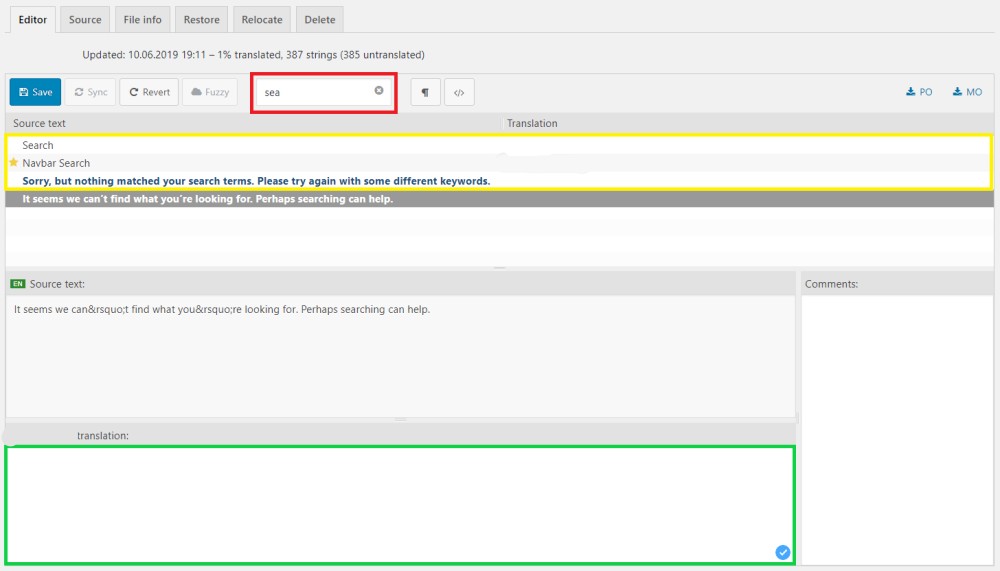Open the File info tab

143,19
